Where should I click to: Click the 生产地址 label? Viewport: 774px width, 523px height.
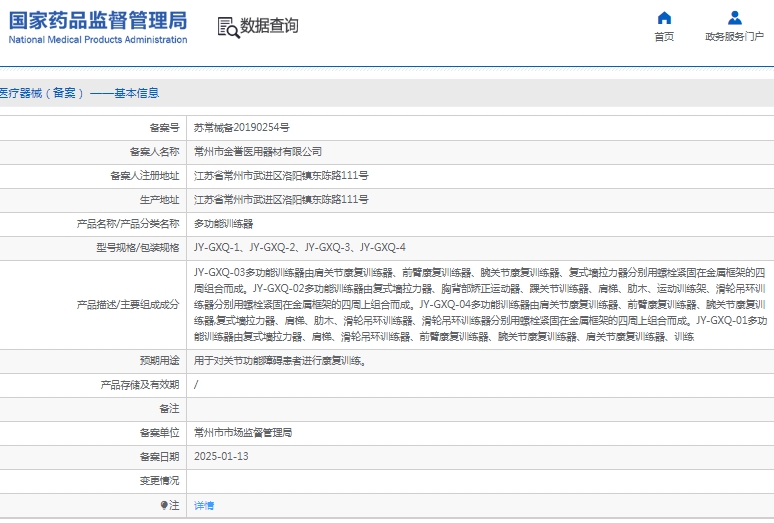pyautogui.click(x=159, y=200)
